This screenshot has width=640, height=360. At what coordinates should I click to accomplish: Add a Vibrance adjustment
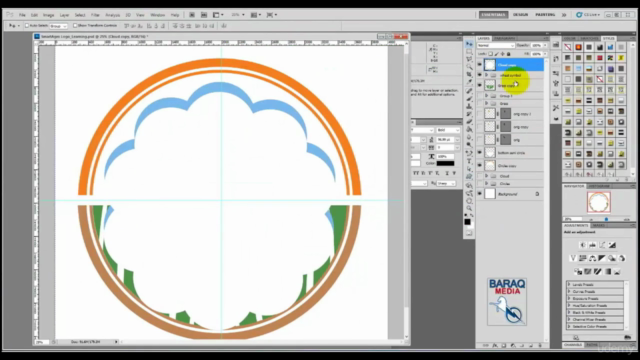pos(573,258)
